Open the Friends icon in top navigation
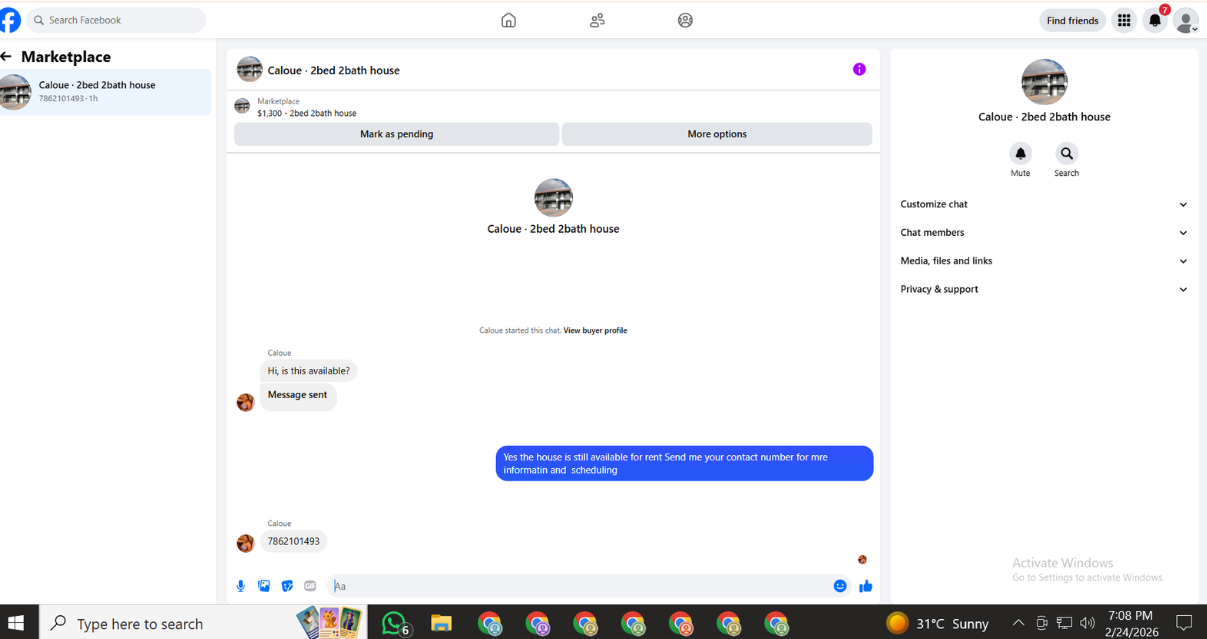Screen dimensions: 1207x639 click(x=597, y=20)
